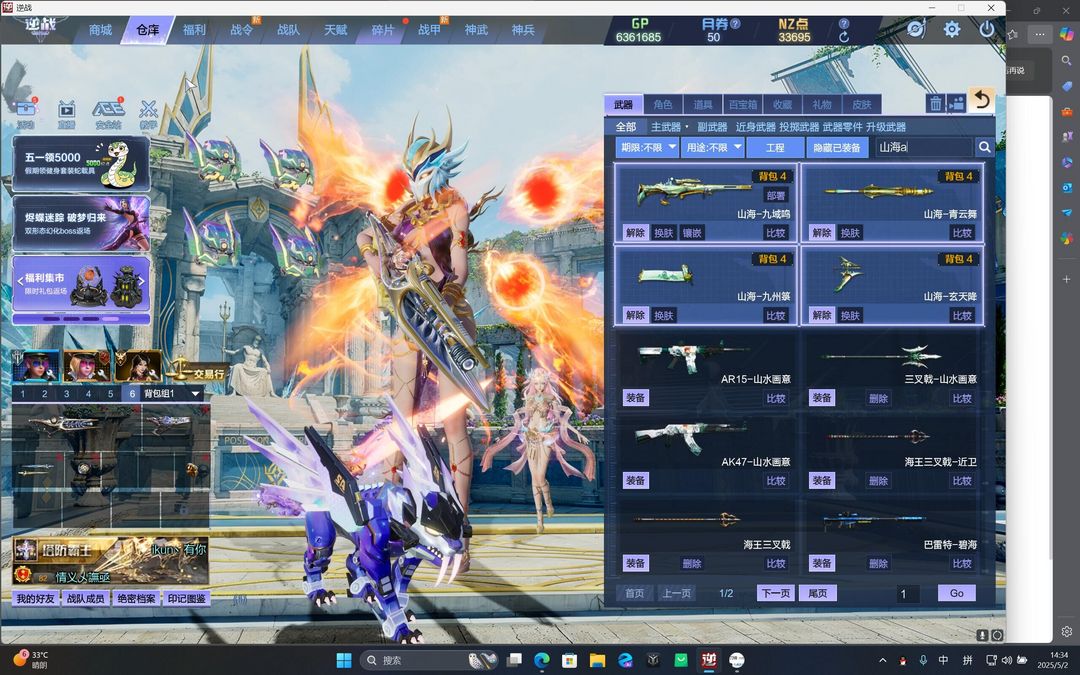Screen dimensions: 1080x675
Task: Open the 活动 events chest icon
Action: coord(25,111)
